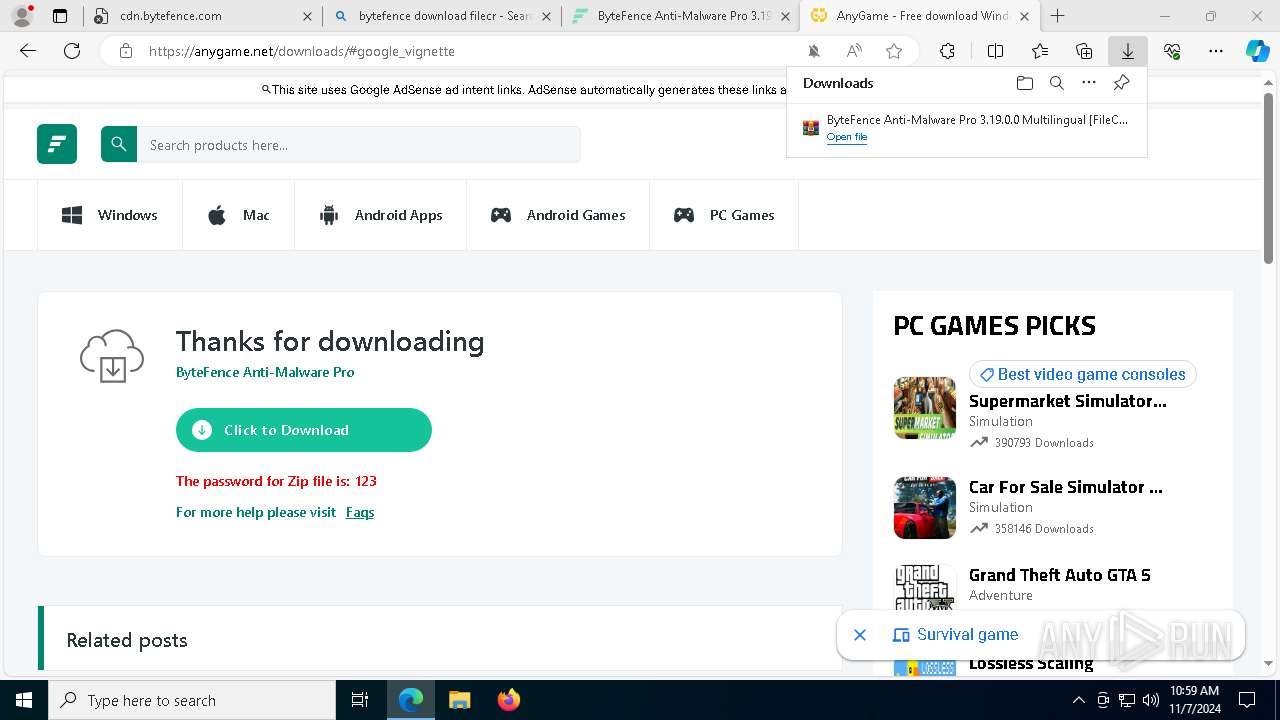Open the PC Games category
The image size is (1280, 720).
(x=724, y=215)
